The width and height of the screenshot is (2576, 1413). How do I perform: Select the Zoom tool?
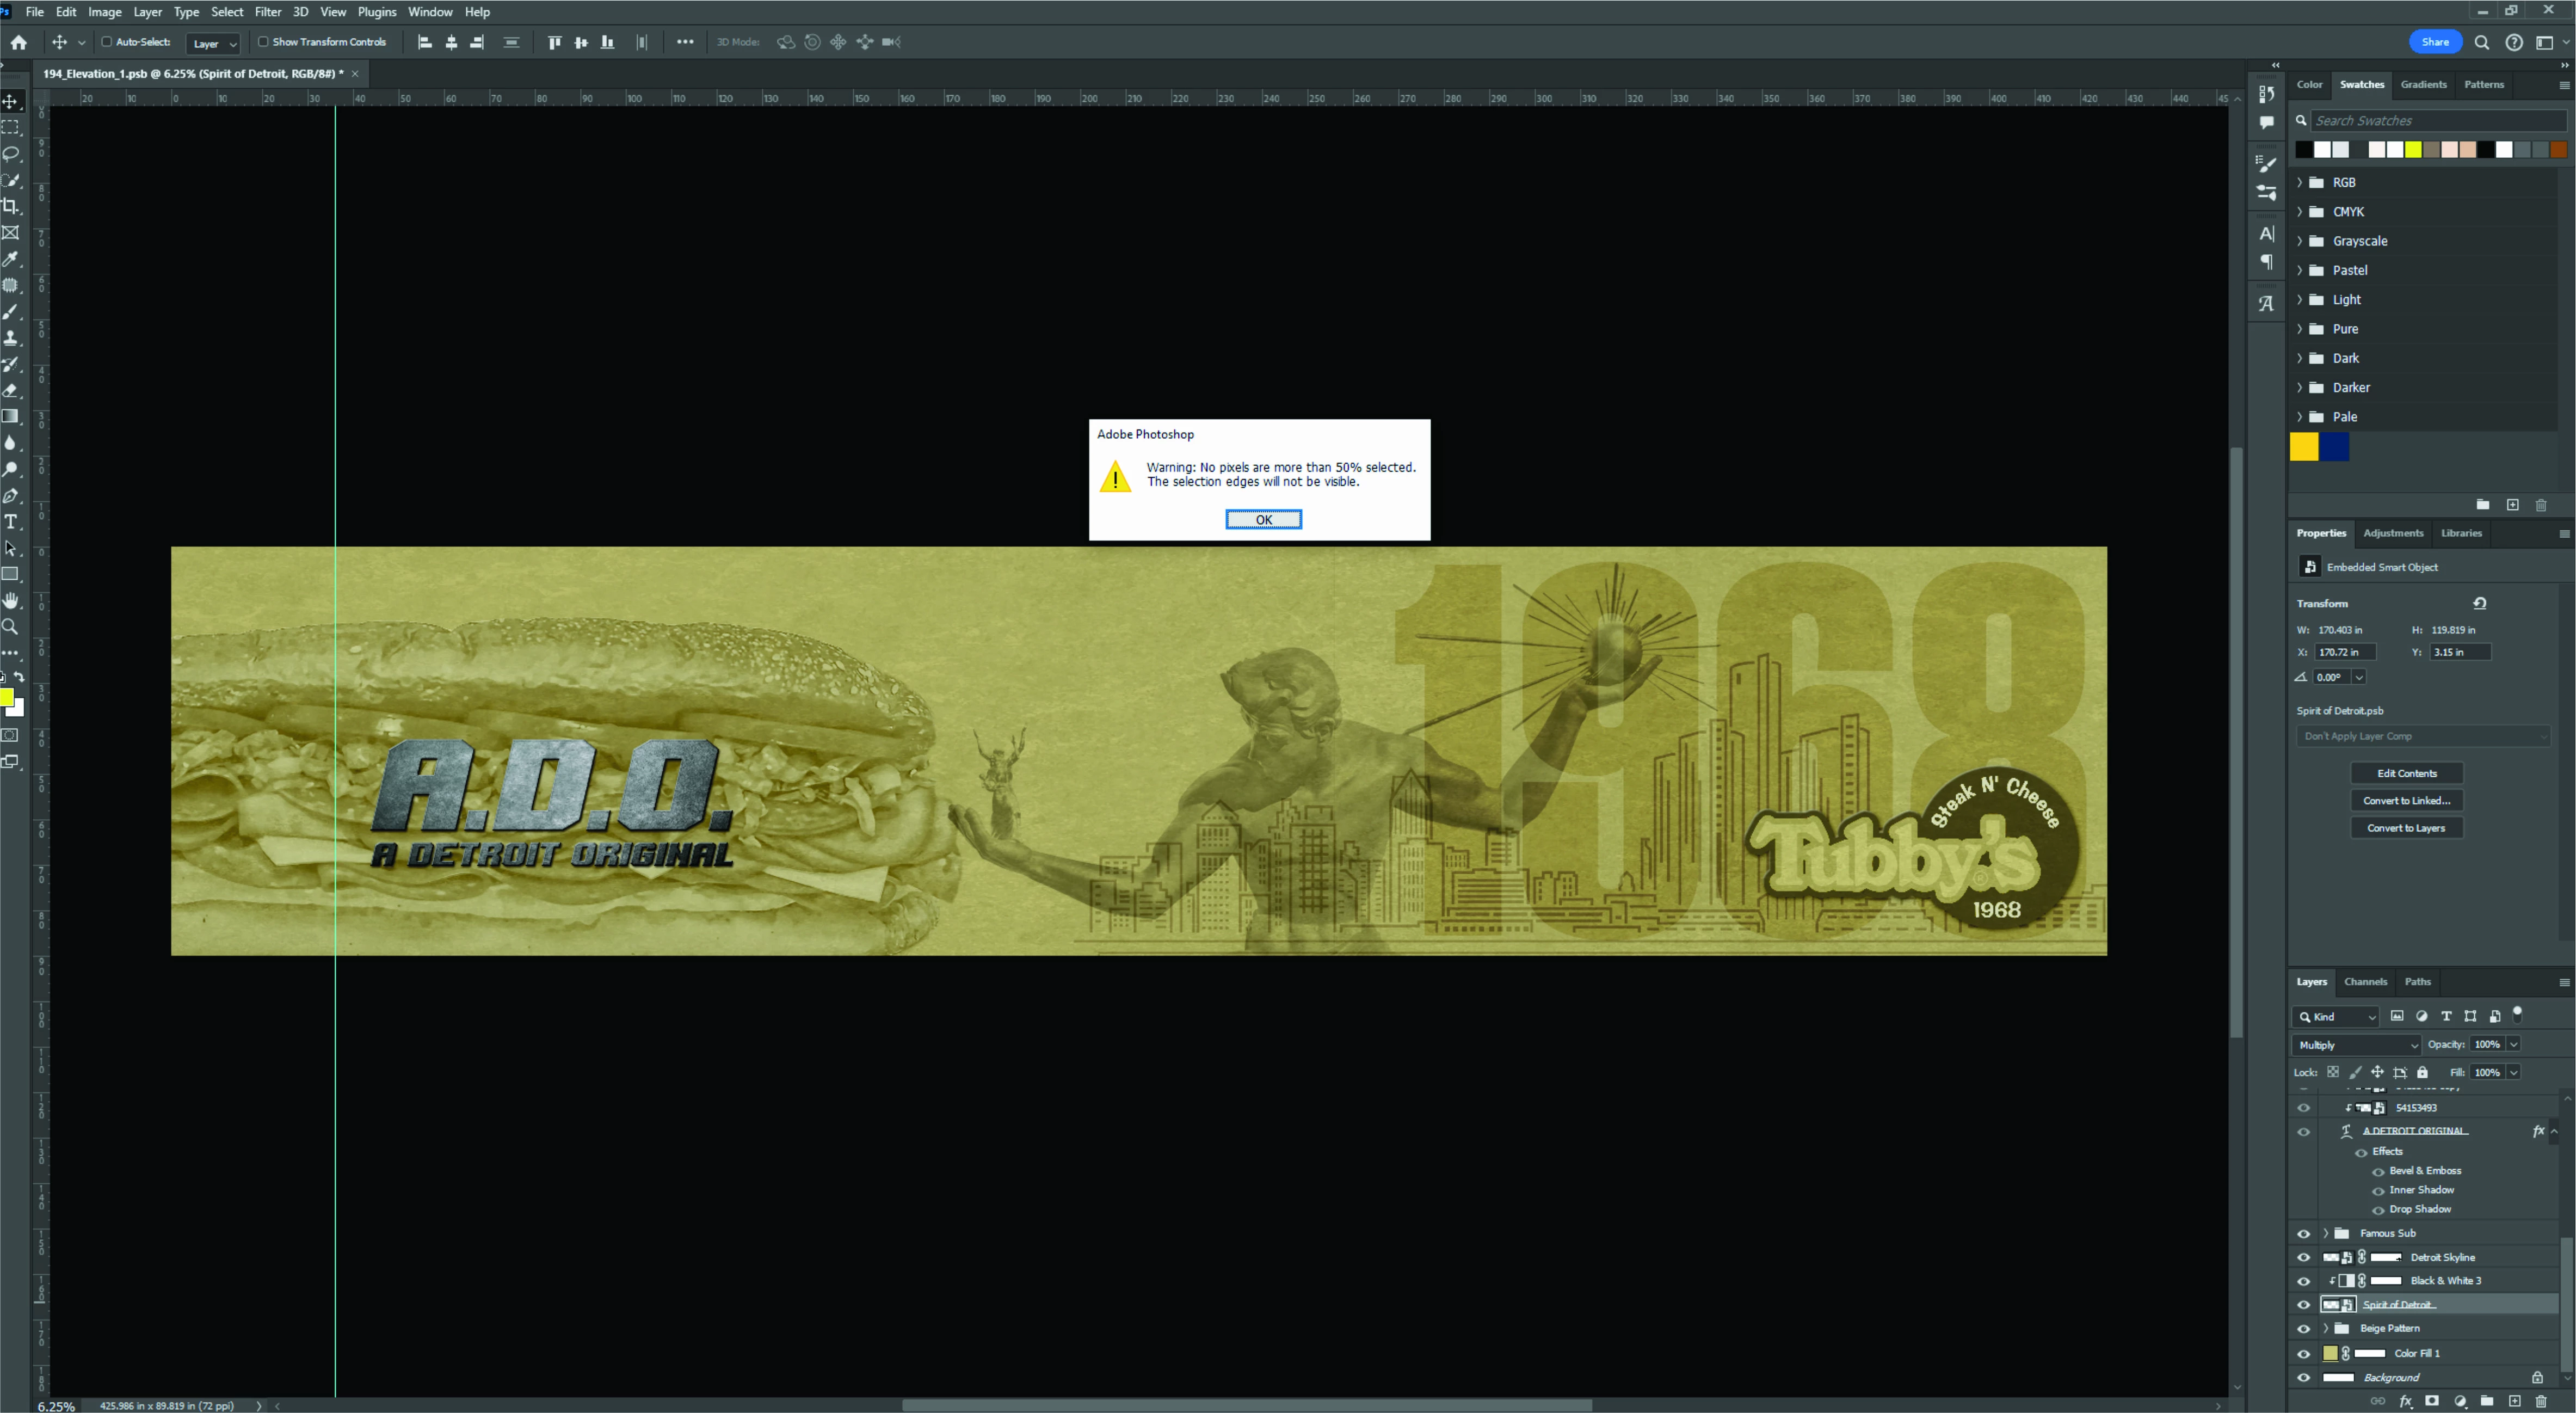tap(11, 627)
